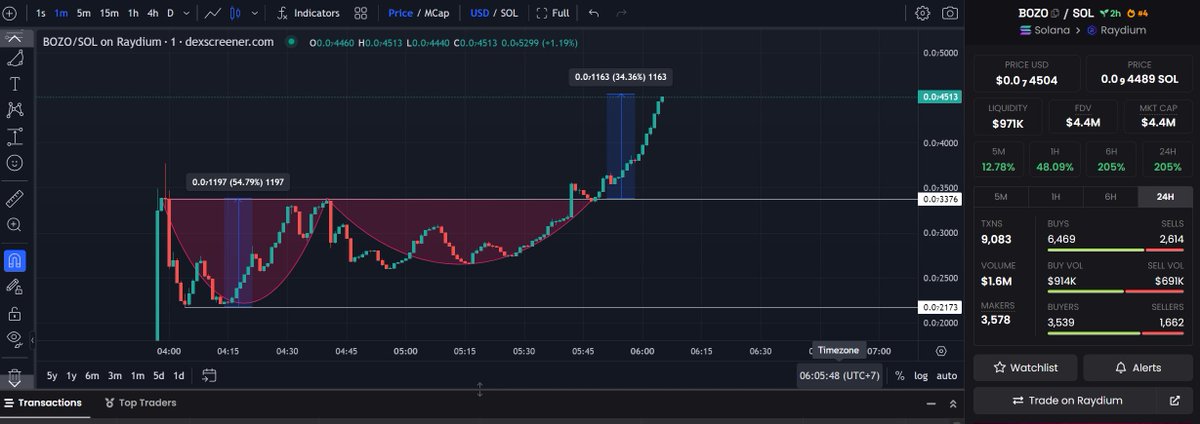Open chart settings gear

(922, 13)
